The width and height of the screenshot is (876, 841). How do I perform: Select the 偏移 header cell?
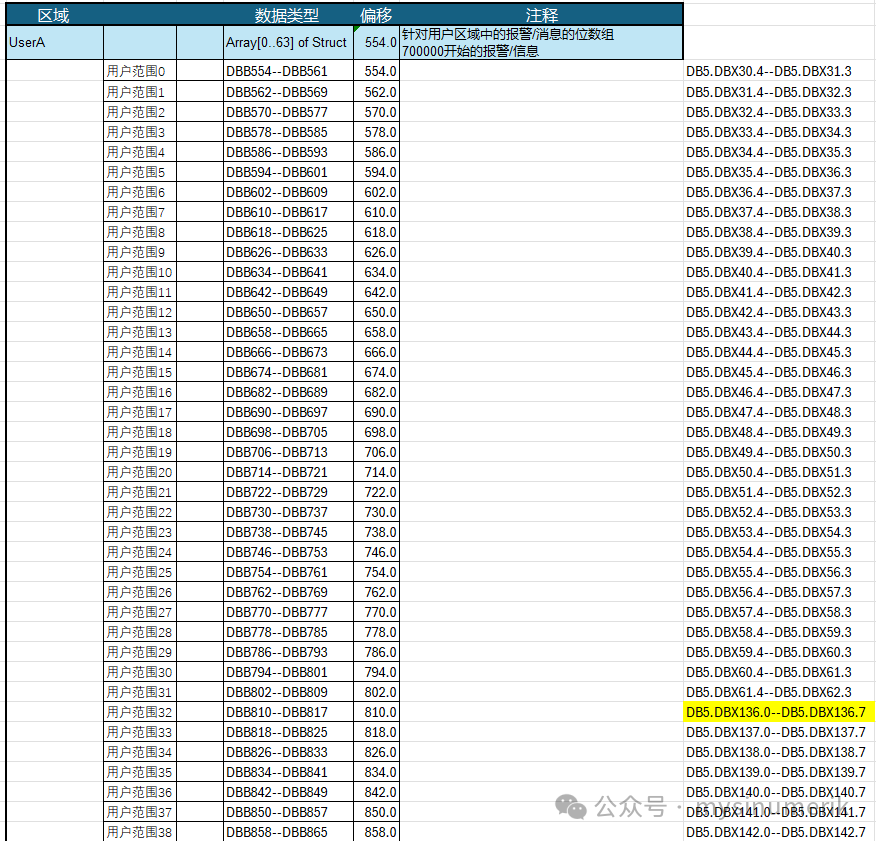[x=376, y=15]
